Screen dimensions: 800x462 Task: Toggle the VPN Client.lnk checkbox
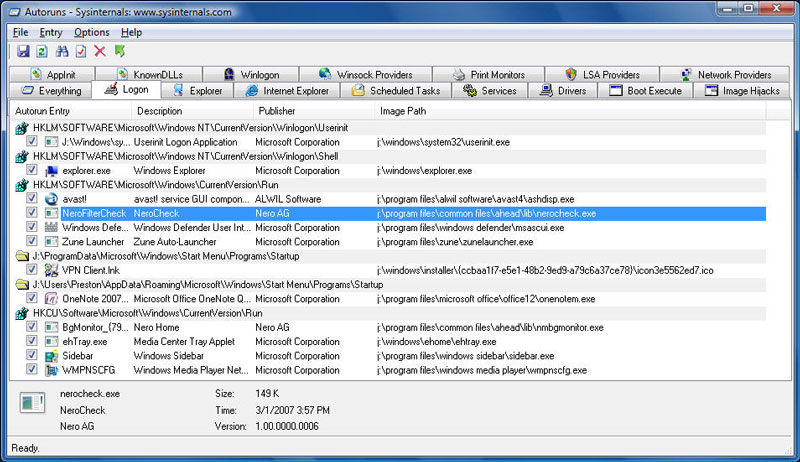point(33,270)
